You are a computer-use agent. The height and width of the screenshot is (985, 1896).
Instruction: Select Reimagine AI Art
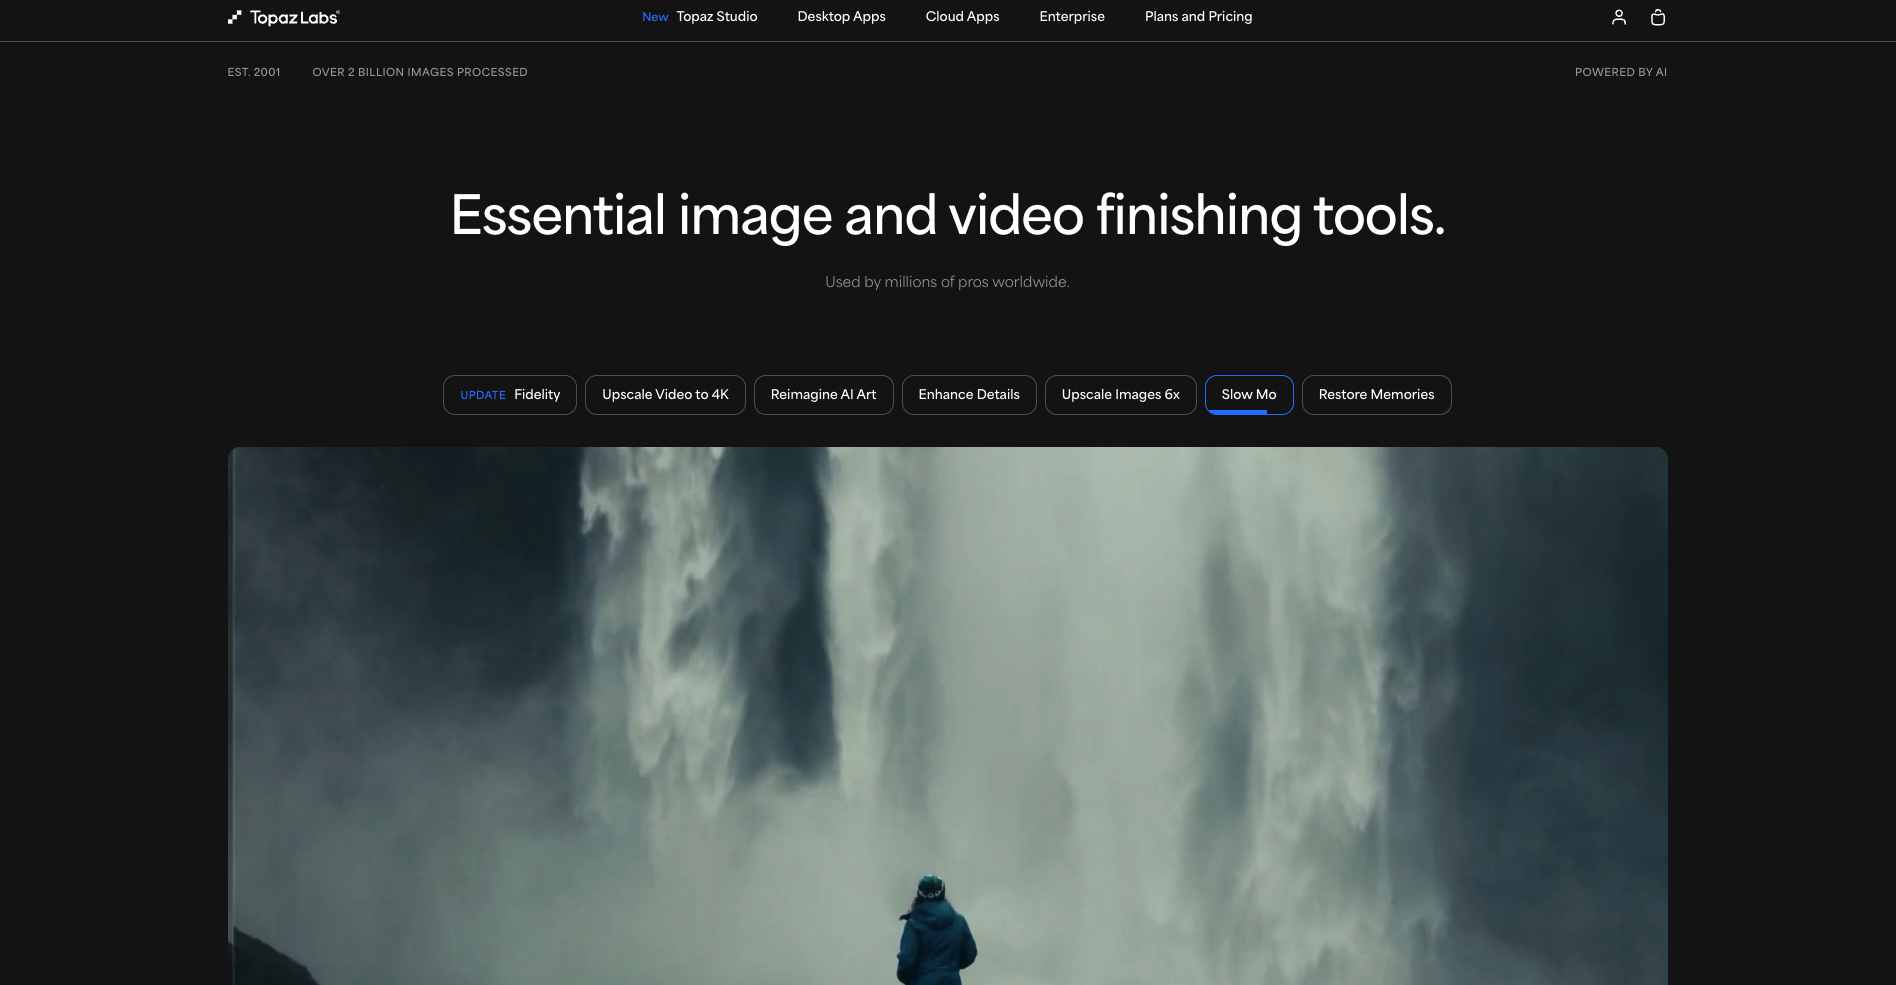823,394
